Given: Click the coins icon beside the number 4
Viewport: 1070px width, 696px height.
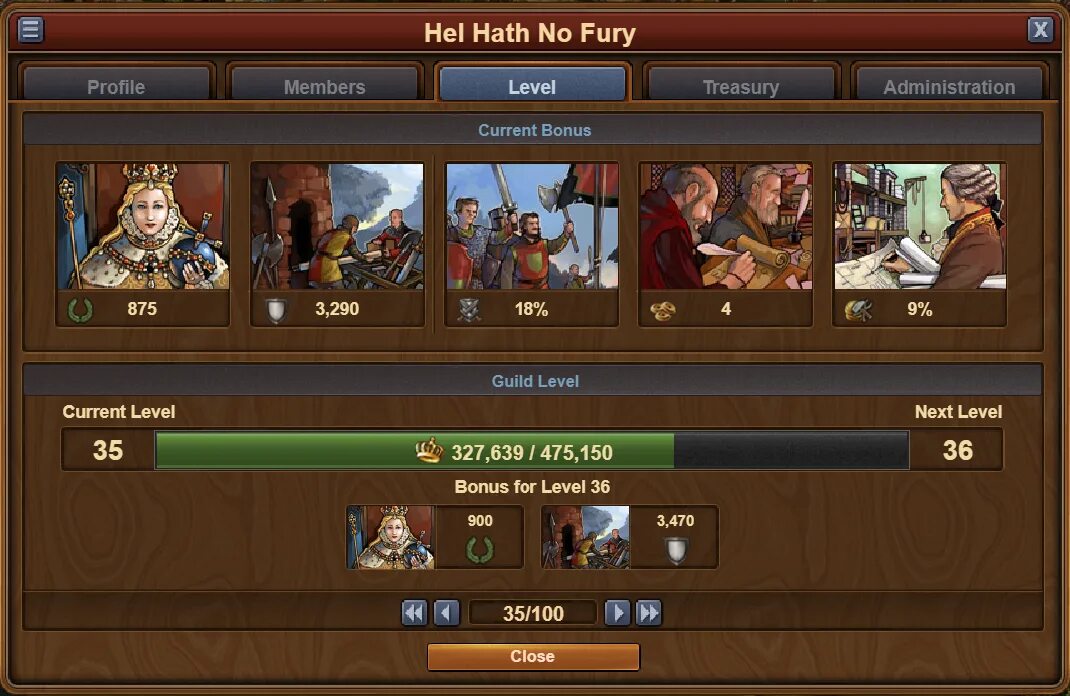Looking at the screenshot, I should (663, 310).
